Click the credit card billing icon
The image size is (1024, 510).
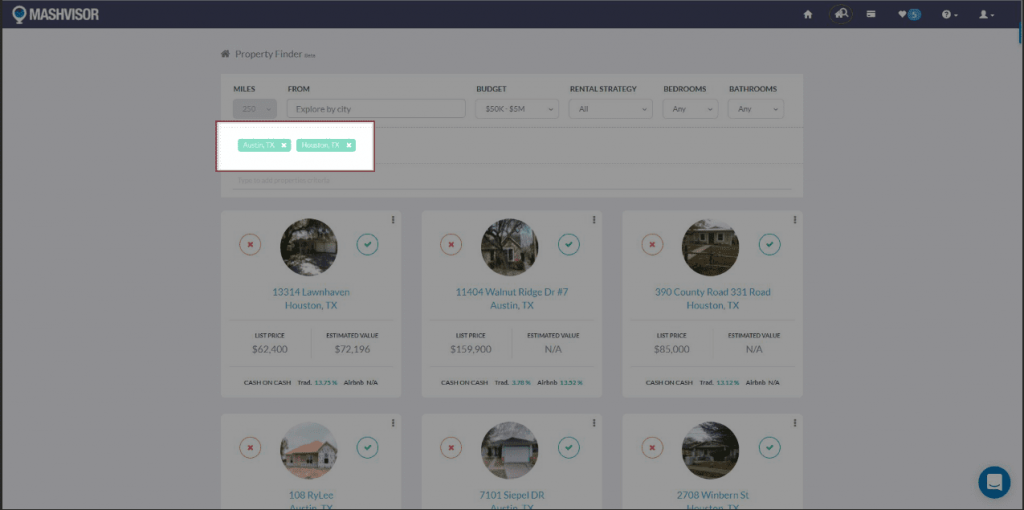[x=871, y=14]
